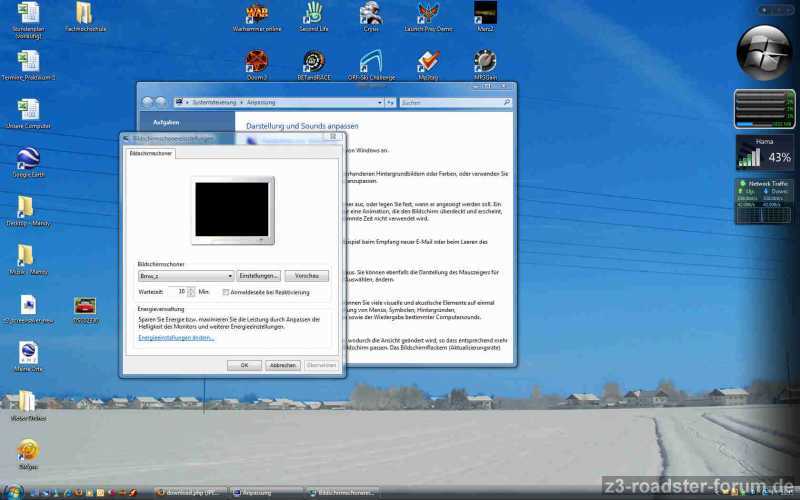Select the Bildschirmschoner tab
Screen dimensions: 800x500
(x=149, y=153)
